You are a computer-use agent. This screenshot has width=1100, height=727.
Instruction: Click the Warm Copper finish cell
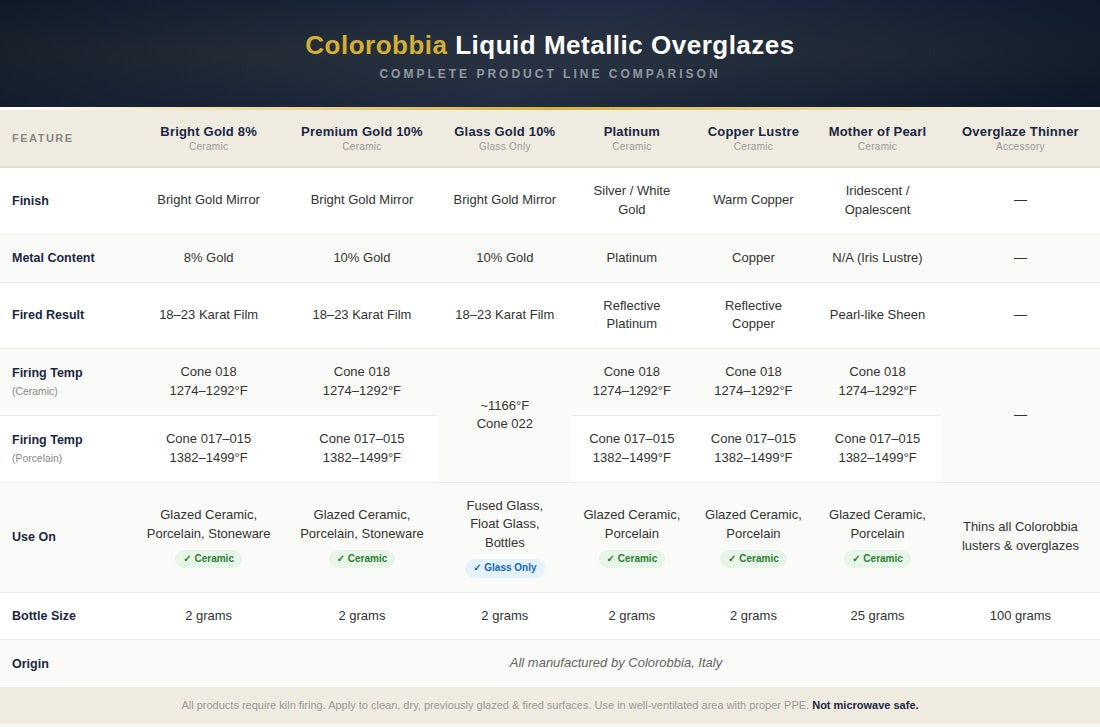pyautogui.click(x=753, y=200)
